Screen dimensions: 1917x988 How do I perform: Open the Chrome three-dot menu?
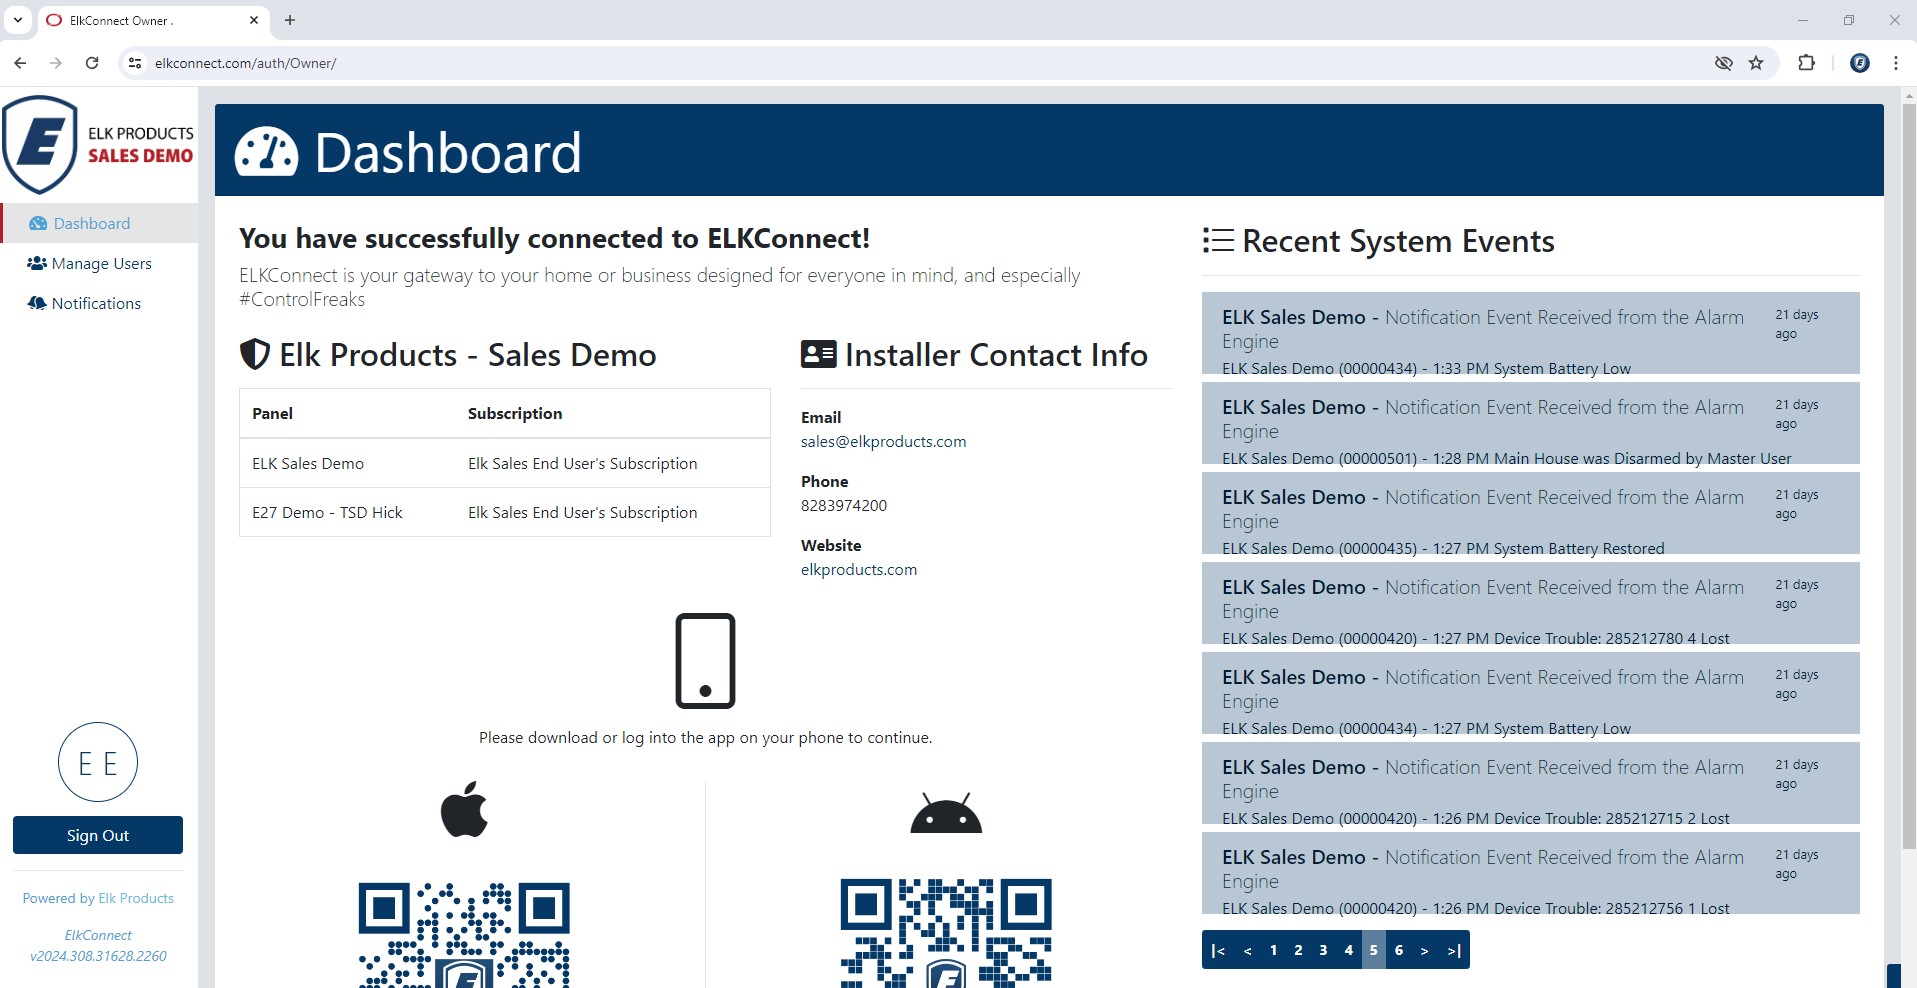click(x=1895, y=62)
